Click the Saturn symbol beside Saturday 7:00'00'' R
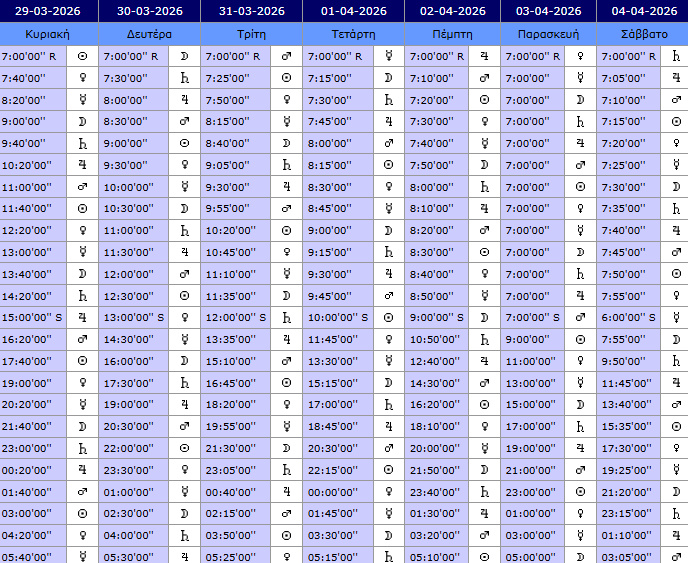The width and height of the screenshot is (688, 563). pyautogui.click(x=677, y=56)
